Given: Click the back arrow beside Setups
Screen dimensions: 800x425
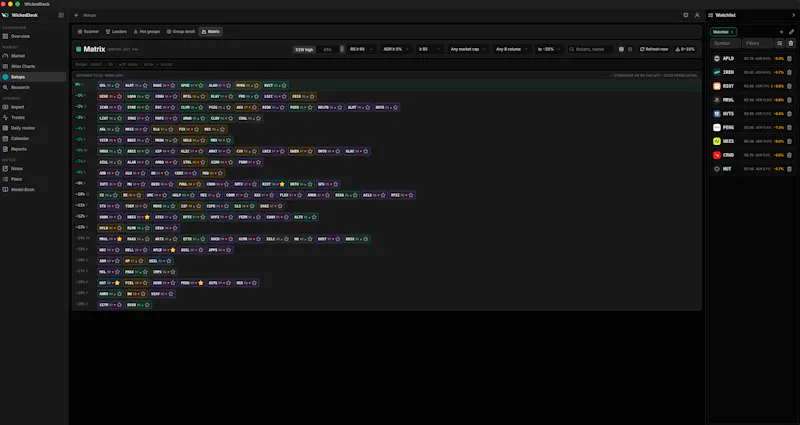Looking at the screenshot, I should (77, 15).
